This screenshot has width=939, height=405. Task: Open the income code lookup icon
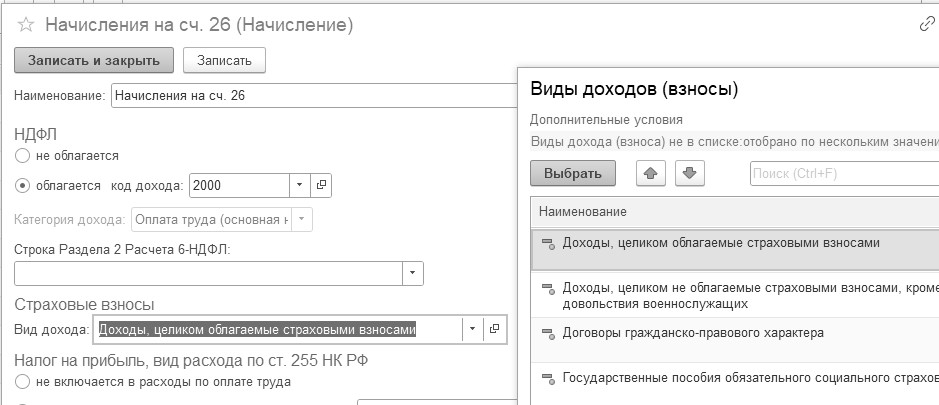(321, 185)
